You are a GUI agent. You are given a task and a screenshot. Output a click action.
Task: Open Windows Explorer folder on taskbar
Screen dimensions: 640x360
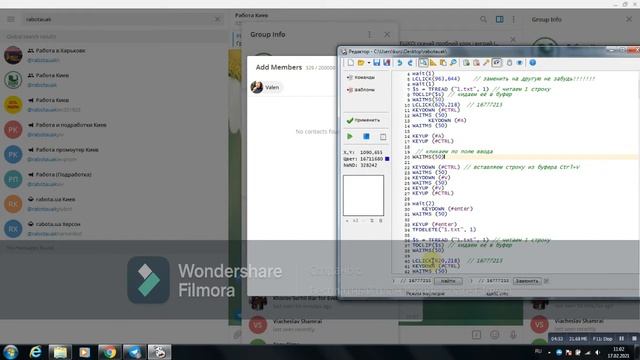[60, 352]
